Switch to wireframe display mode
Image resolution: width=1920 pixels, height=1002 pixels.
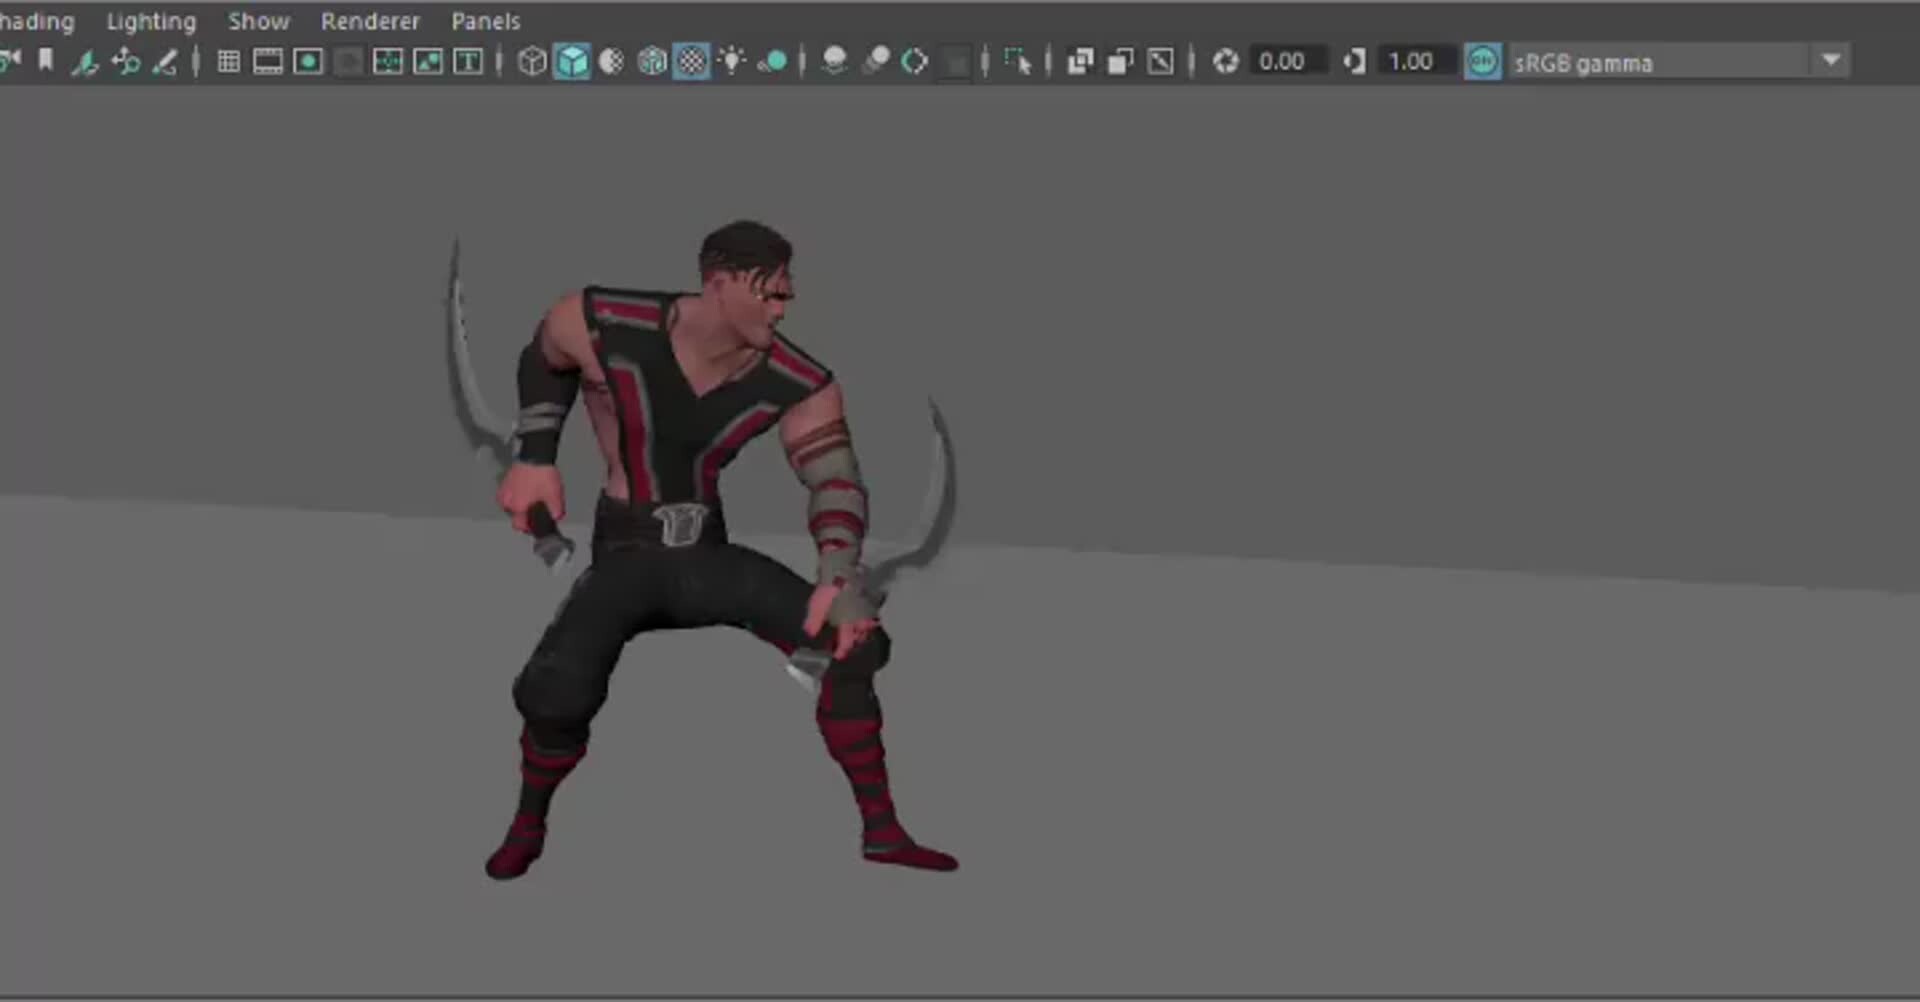pyautogui.click(x=531, y=61)
